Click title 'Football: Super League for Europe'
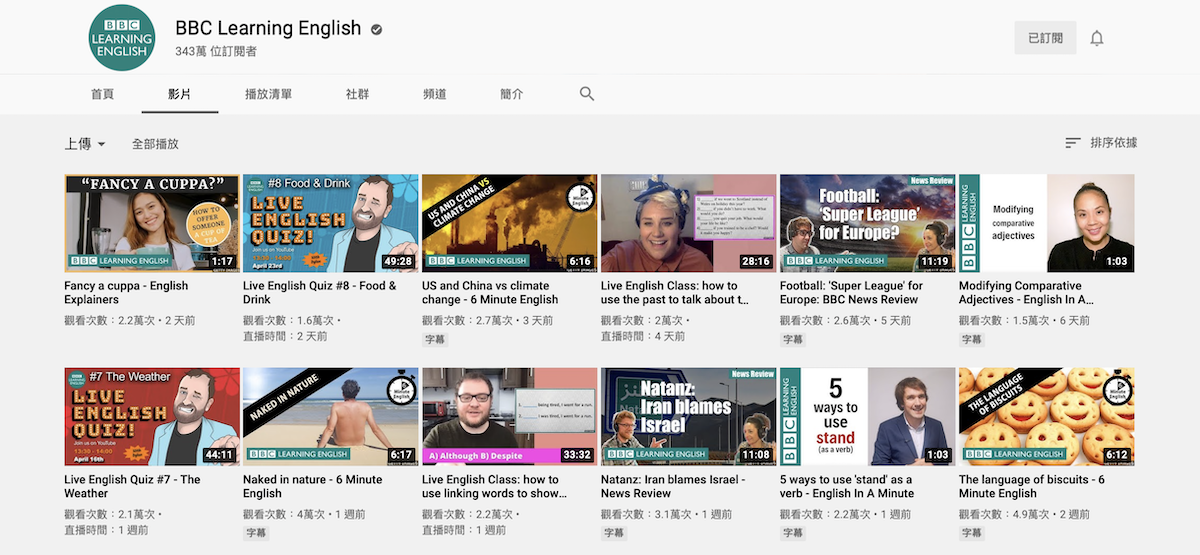1200x555 pixels. coord(851,292)
